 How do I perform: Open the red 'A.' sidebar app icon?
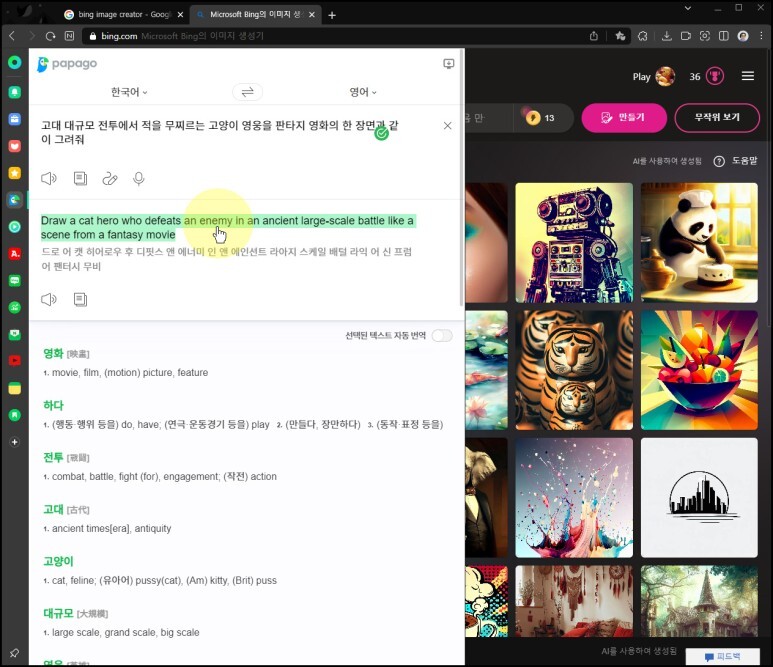coord(15,253)
